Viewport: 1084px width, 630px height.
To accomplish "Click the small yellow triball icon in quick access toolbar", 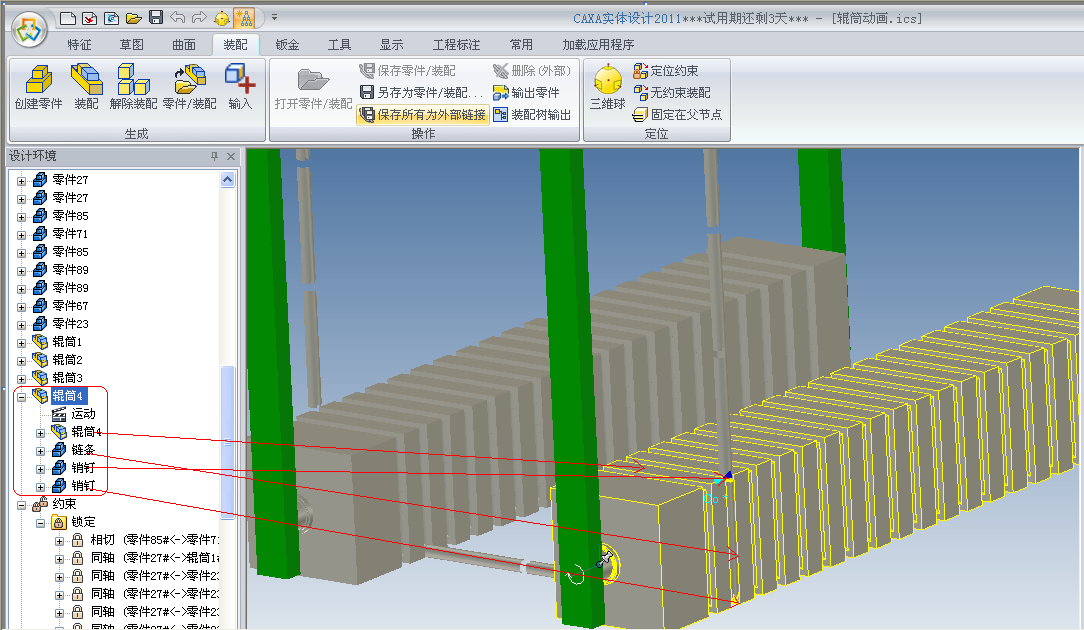I will 222,18.
